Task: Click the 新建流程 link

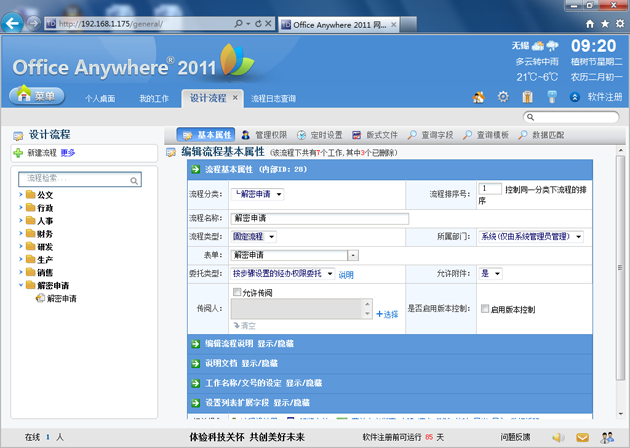Action: [35, 153]
